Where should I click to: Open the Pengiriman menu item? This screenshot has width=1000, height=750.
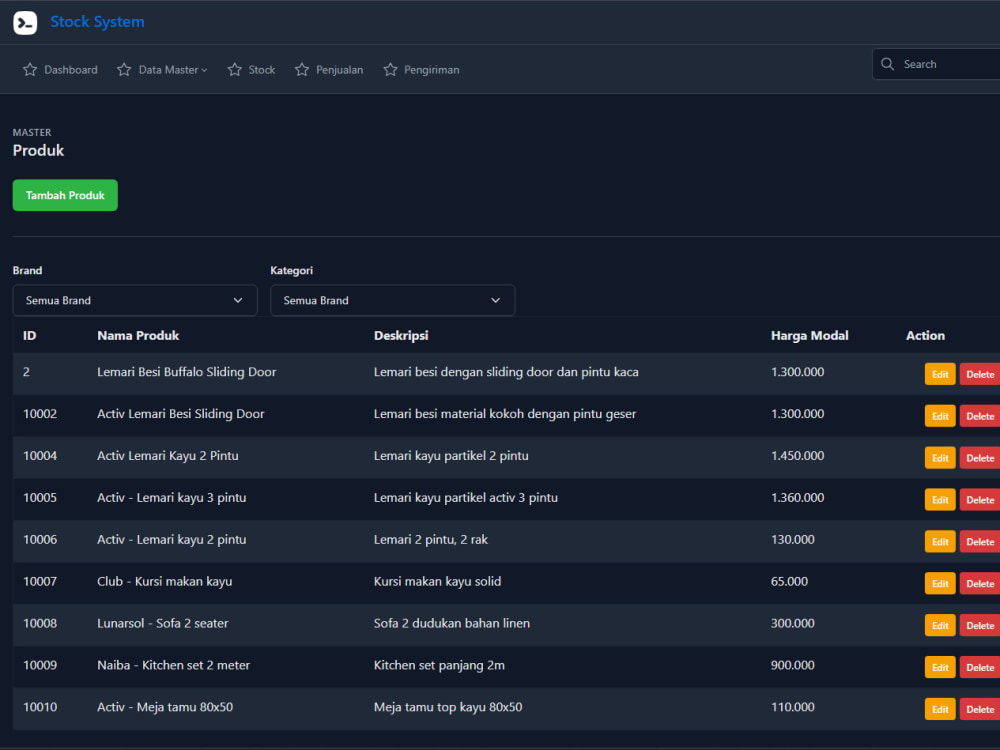[421, 70]
